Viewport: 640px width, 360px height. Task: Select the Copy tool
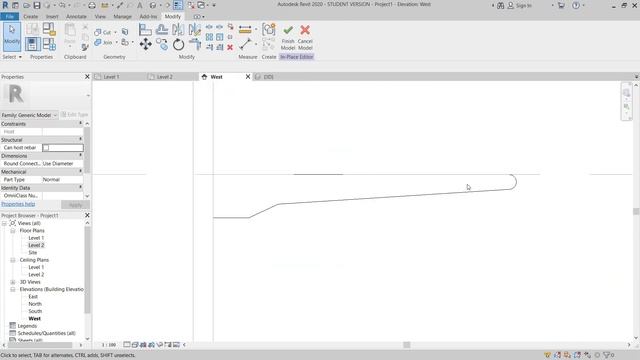coord(162,44)
